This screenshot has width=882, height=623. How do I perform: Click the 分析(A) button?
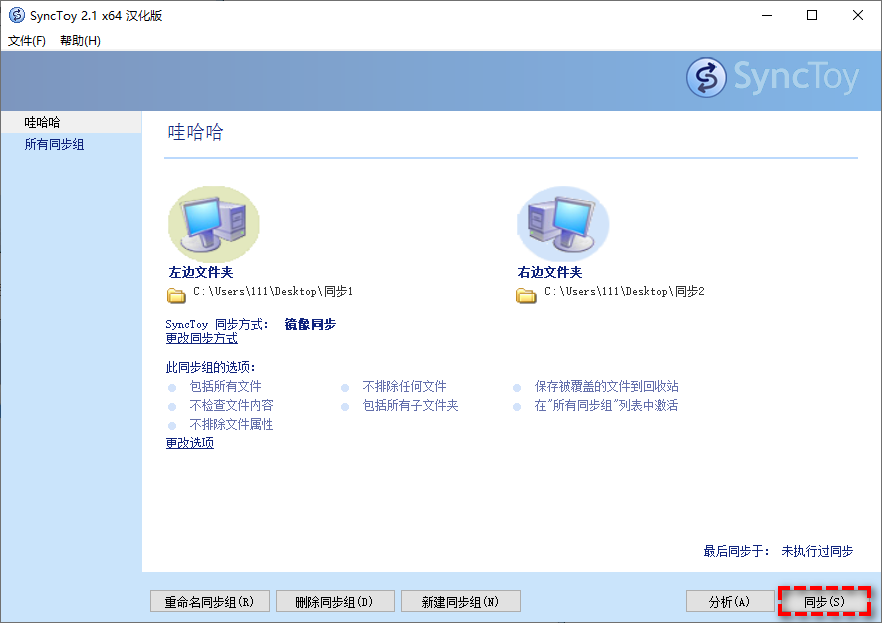(x=730, y=602)
